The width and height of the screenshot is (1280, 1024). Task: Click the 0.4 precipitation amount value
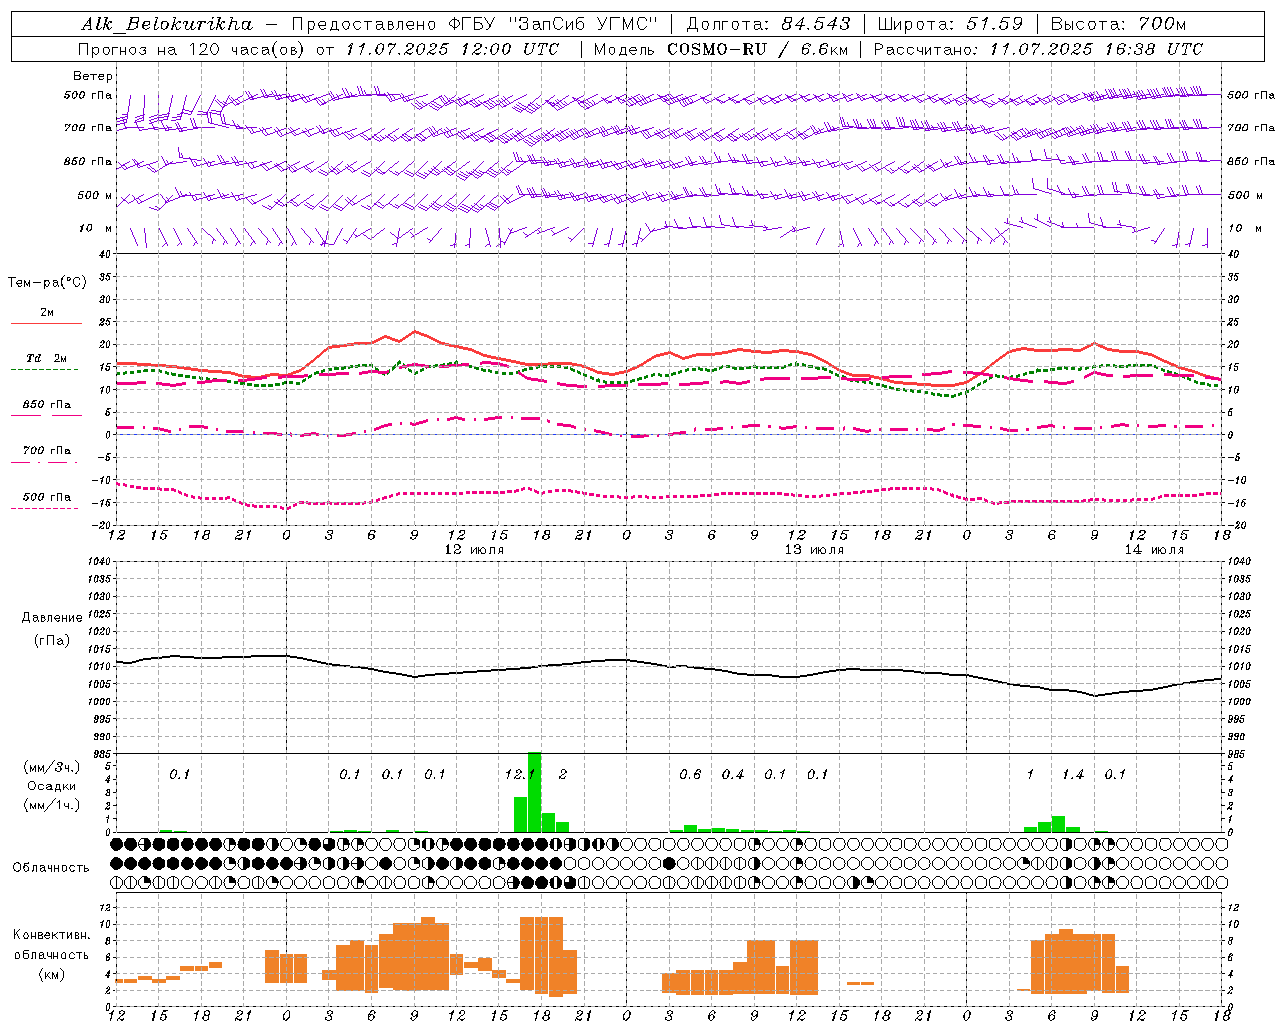coord(733,774)
